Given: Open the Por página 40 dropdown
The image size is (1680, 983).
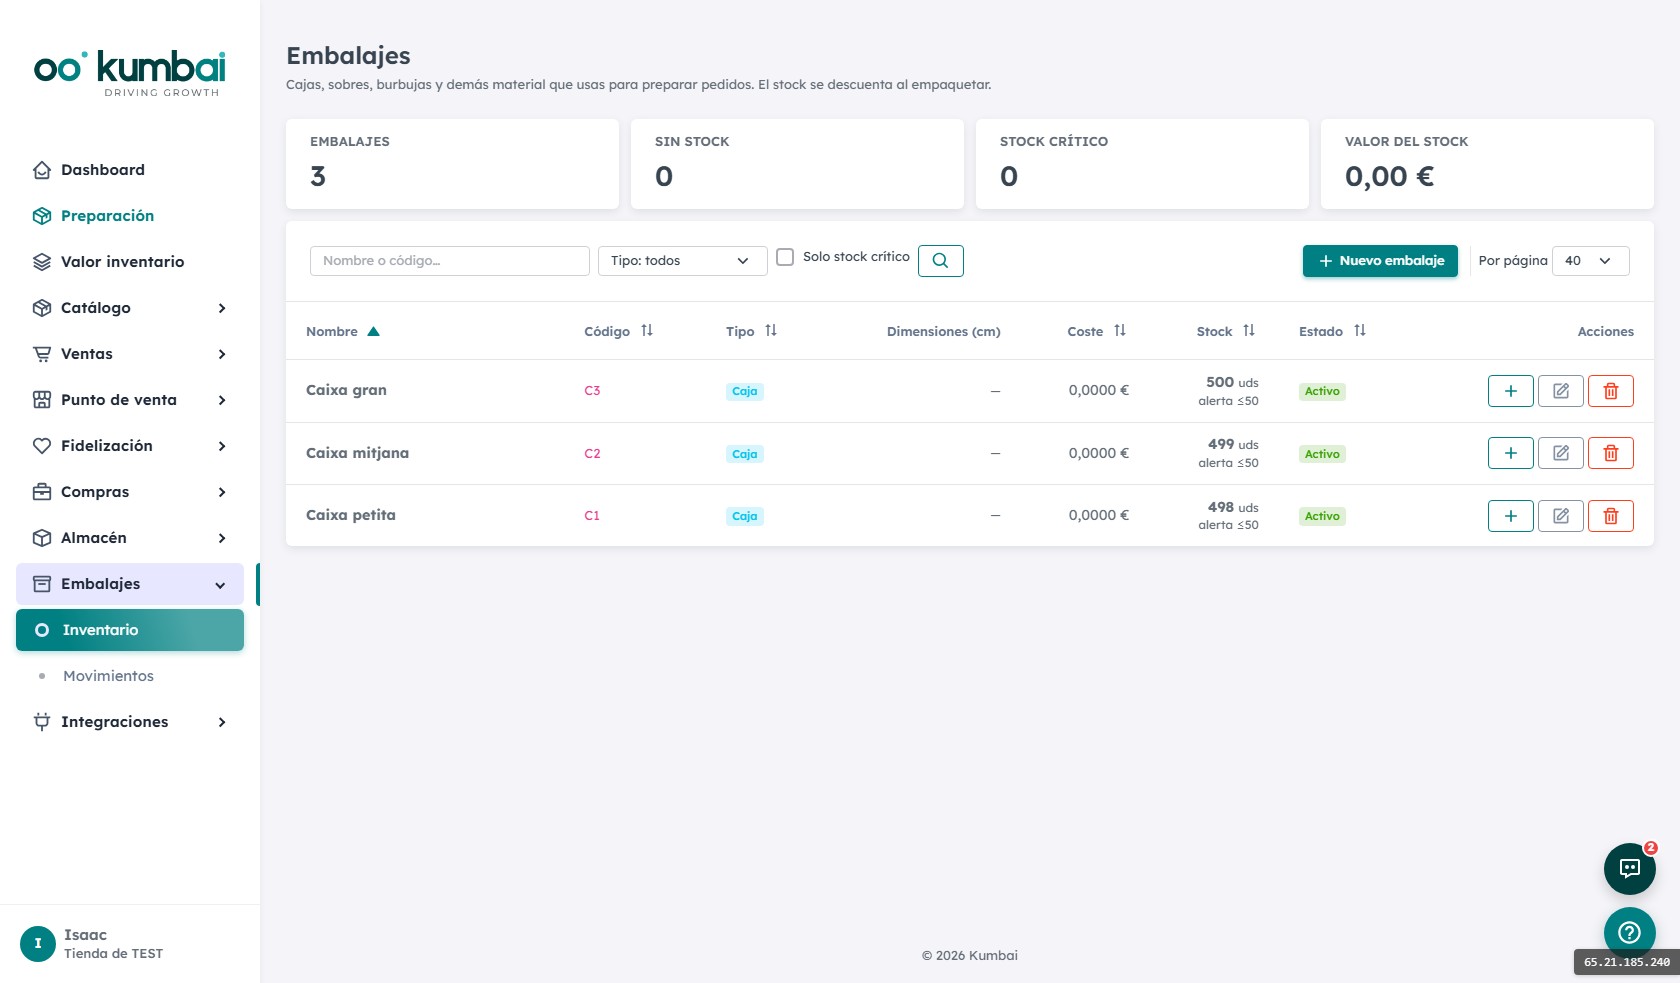Looking at the screenshot, I should [1590, 261].
